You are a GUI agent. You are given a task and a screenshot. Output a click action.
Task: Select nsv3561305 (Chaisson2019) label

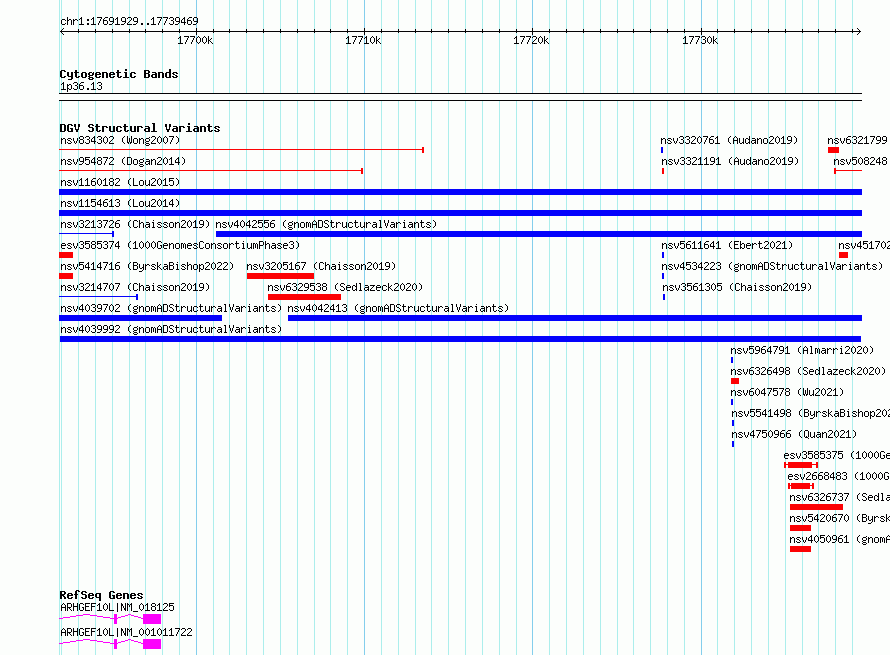point(737,287)
